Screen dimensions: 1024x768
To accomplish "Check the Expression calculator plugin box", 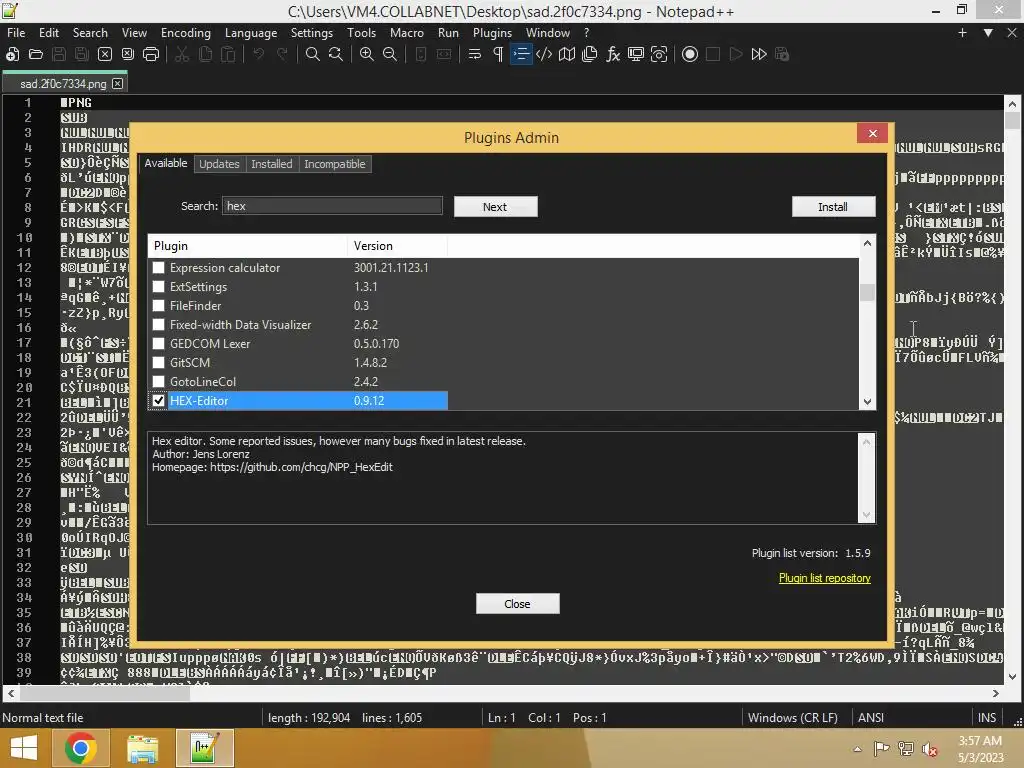I will [158, 268].
